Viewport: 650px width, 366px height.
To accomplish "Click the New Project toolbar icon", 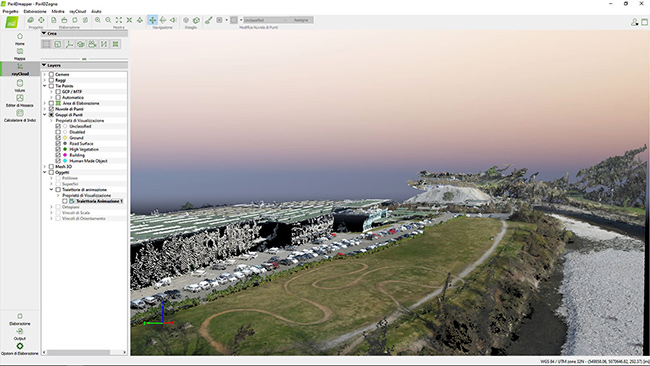I will [x=31, y=20].
